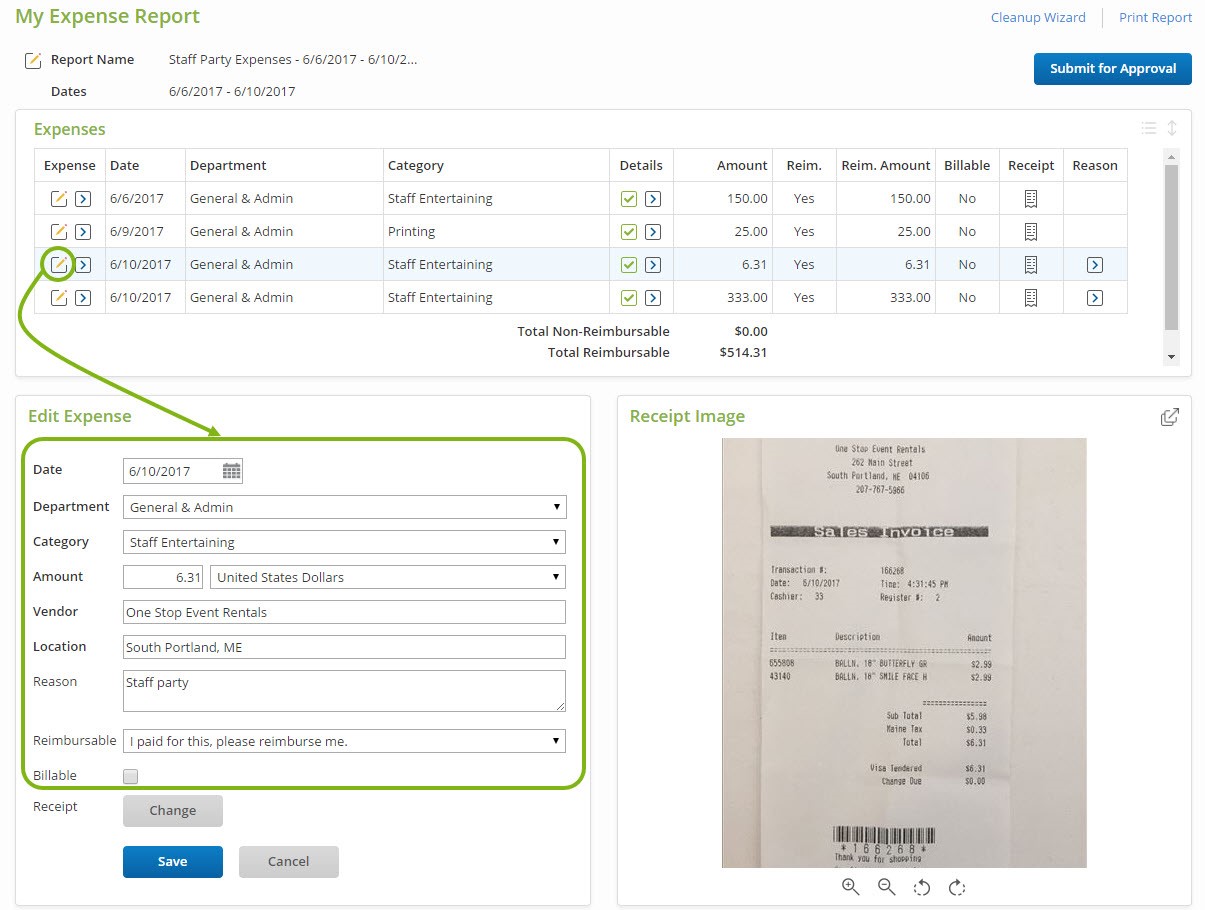This screenshot has height=910, width=1205.
Task: Zoom out of the receipt image
Action: (886, 887)
